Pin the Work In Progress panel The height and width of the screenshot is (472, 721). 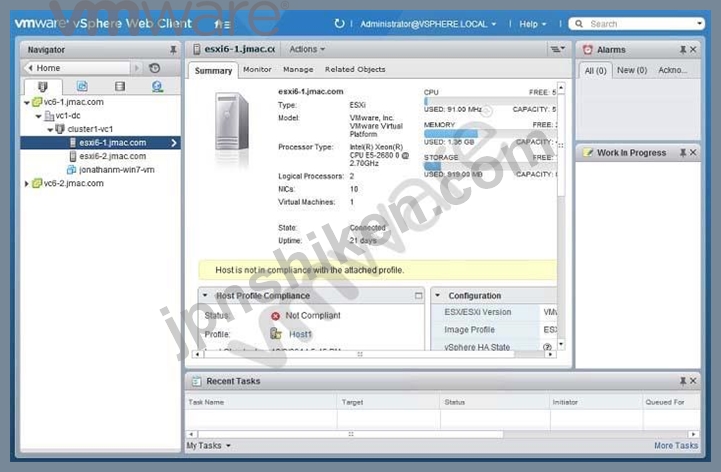pyautogui.click(x=683, y=153)
